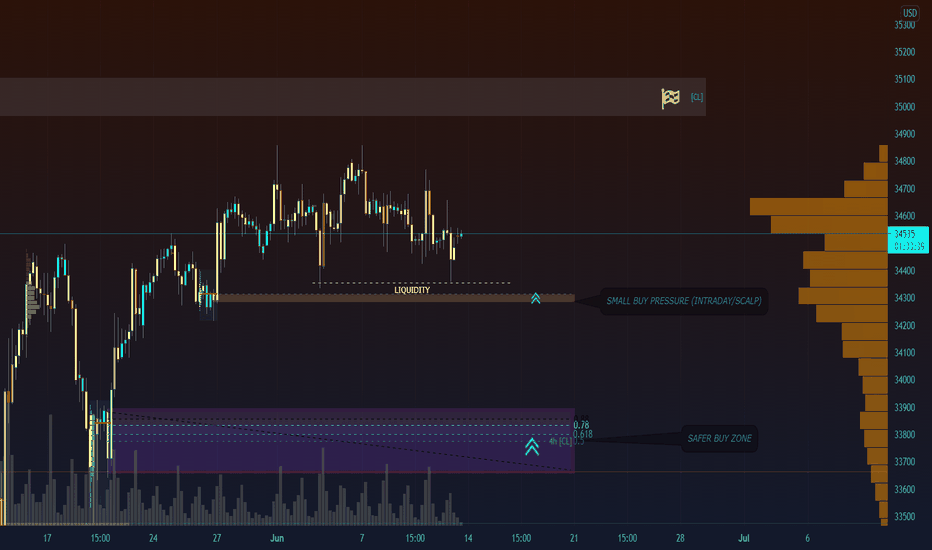Click the 34300 price axis label
This screenshot has width=932, height=550.
905,298
